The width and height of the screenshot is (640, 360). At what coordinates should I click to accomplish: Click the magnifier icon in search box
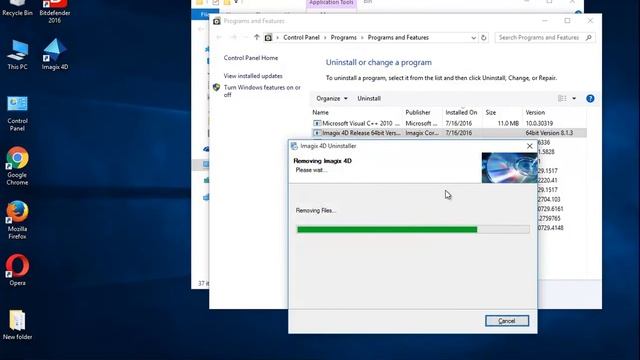pos(589,38)
